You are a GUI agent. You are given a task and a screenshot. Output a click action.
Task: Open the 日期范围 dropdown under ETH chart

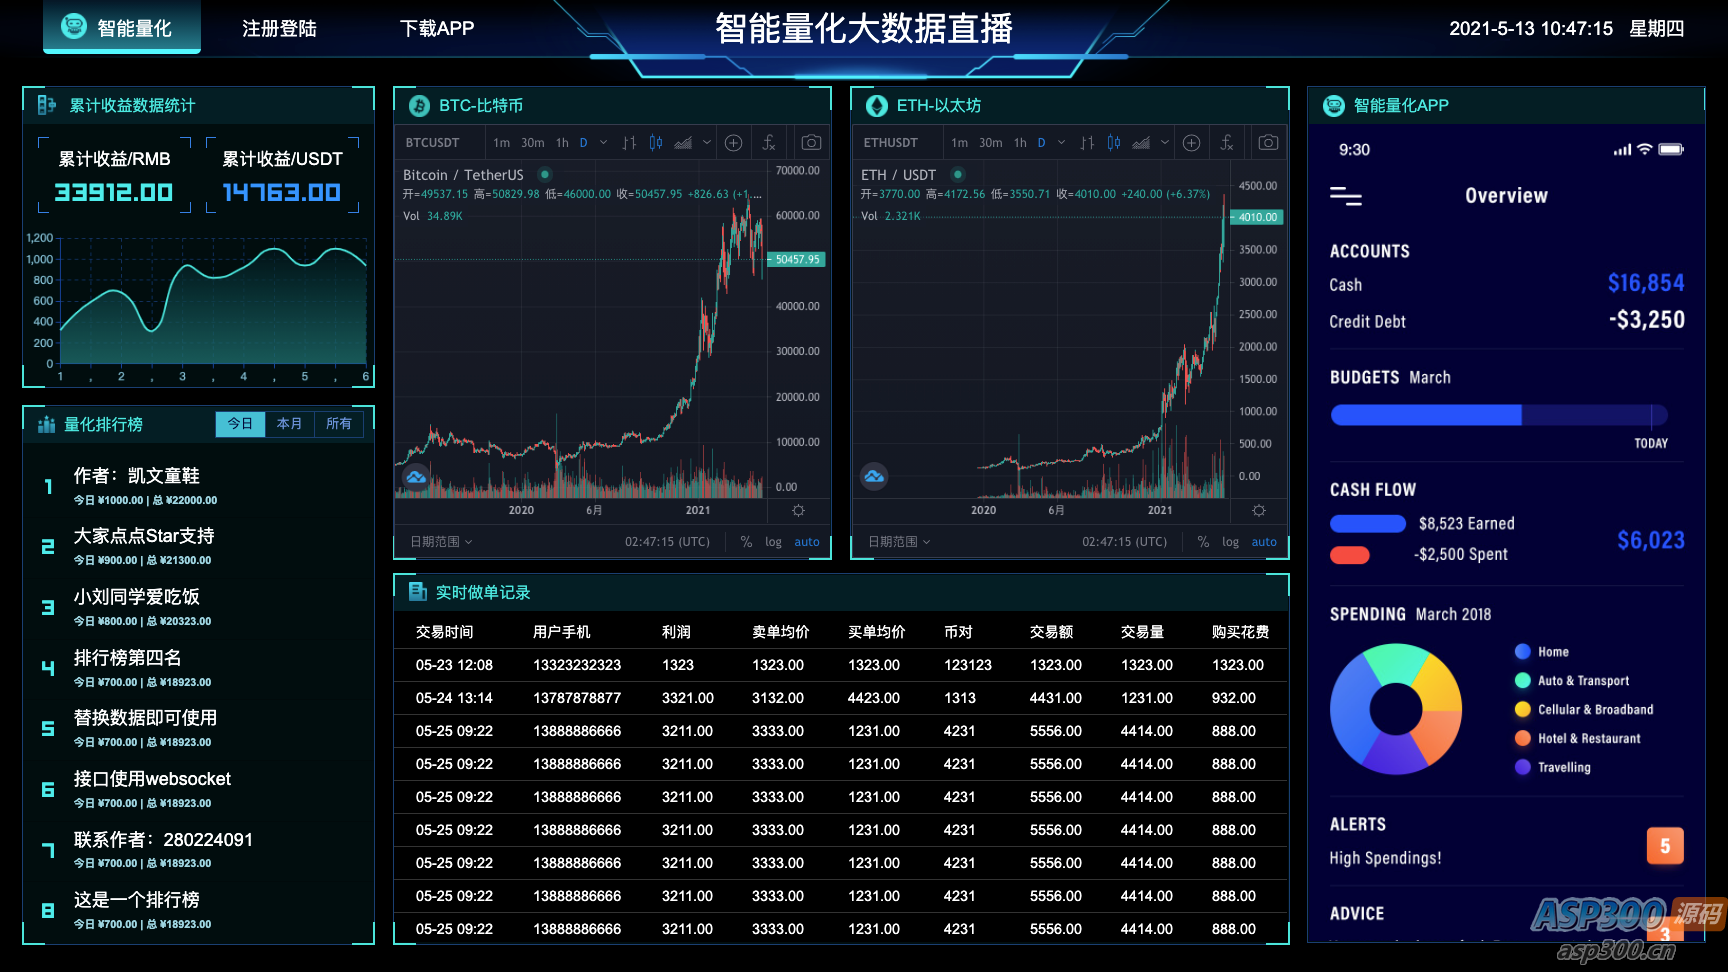pyautogui.click(x=899, y=542)
